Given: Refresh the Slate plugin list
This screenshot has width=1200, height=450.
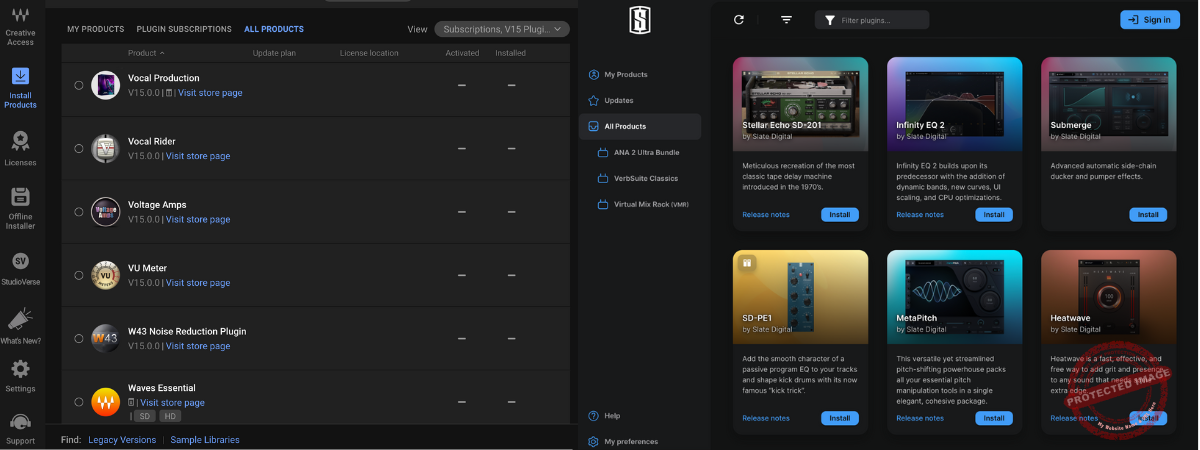Looking at the screenshot, I should (x=739, y=19).
